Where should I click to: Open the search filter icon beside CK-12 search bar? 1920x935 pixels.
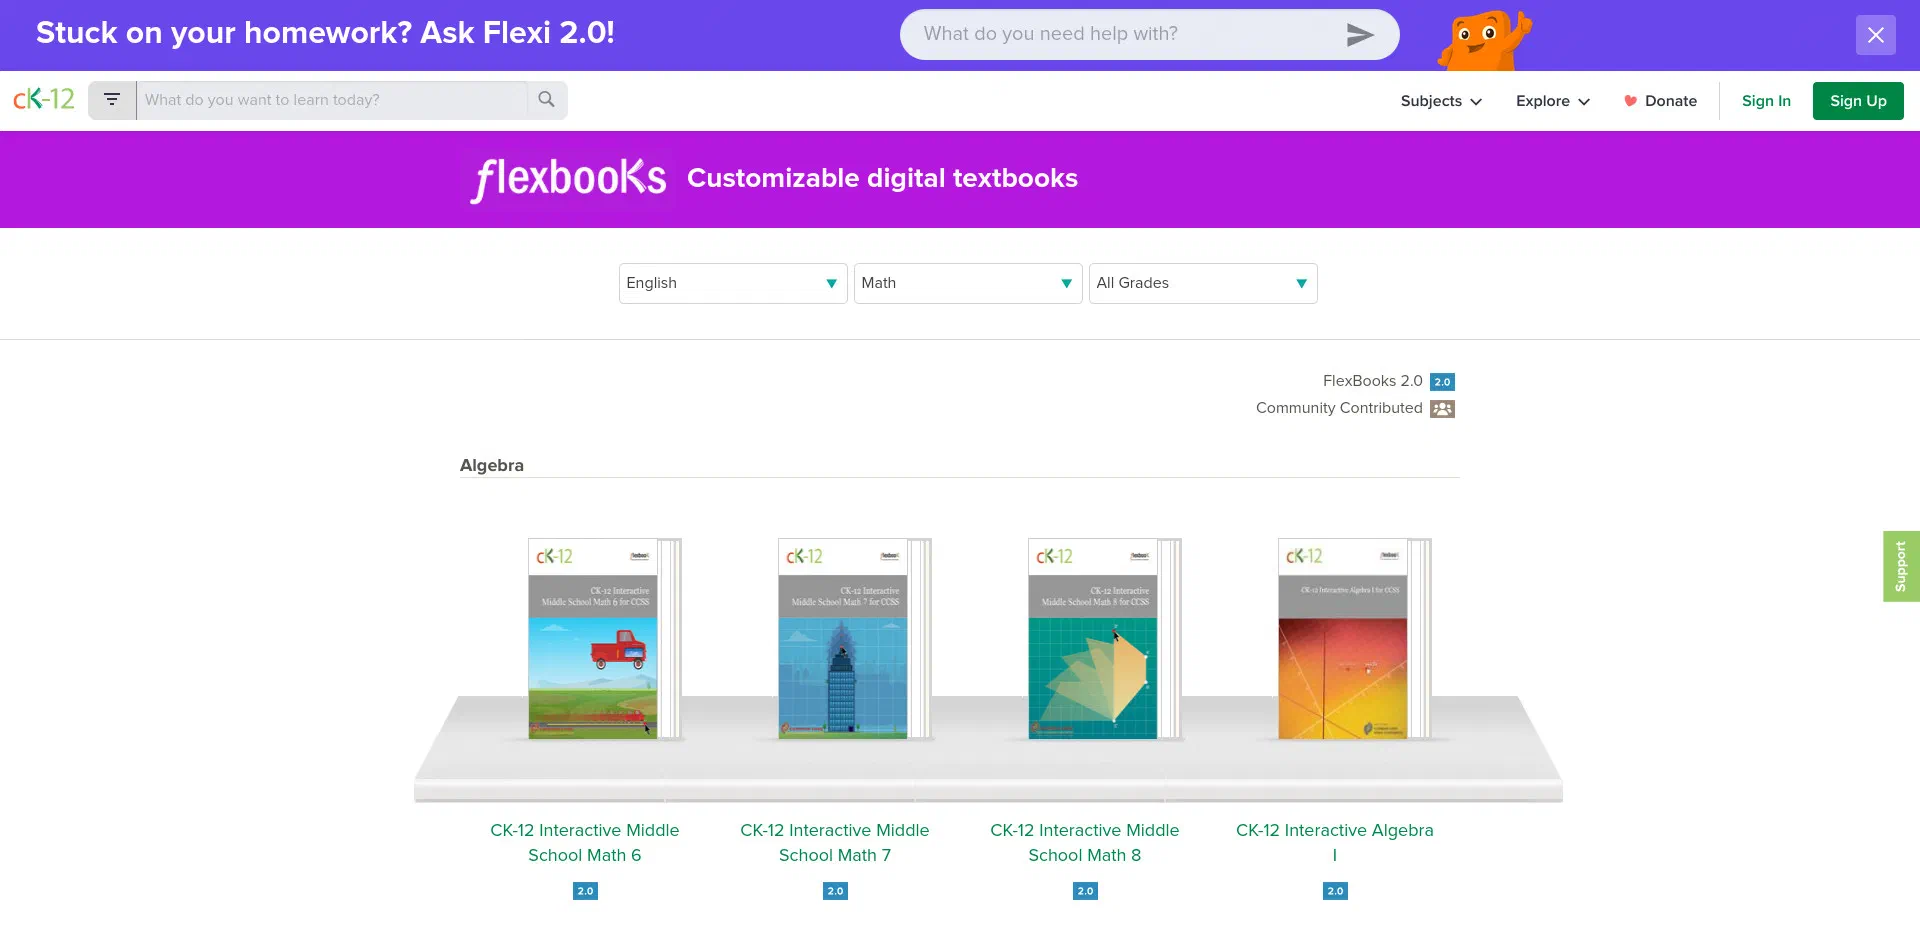point(112,100)
